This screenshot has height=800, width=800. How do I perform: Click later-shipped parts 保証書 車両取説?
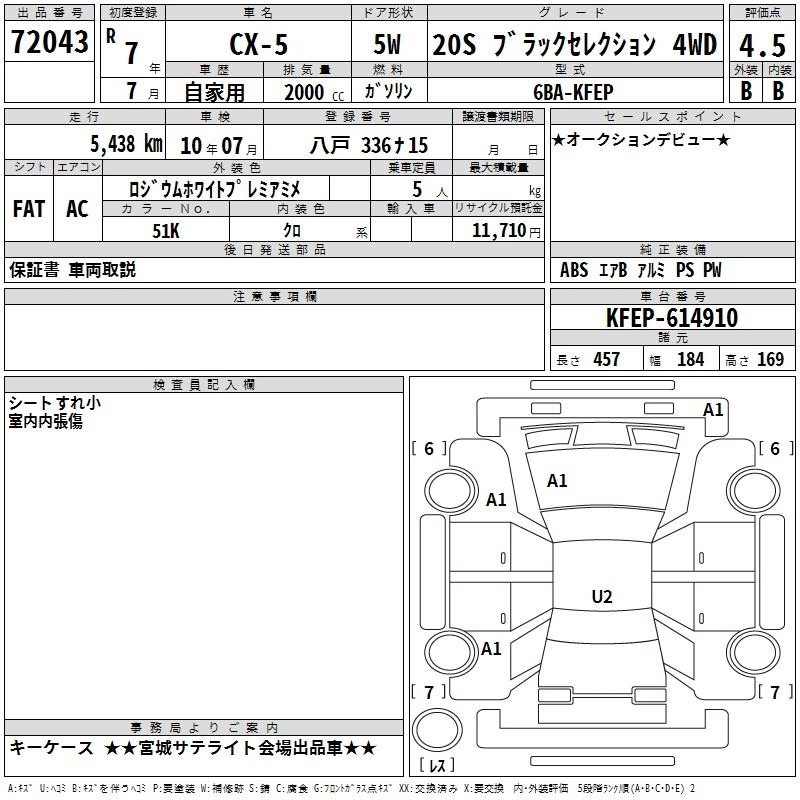click(x=72, y=269)
